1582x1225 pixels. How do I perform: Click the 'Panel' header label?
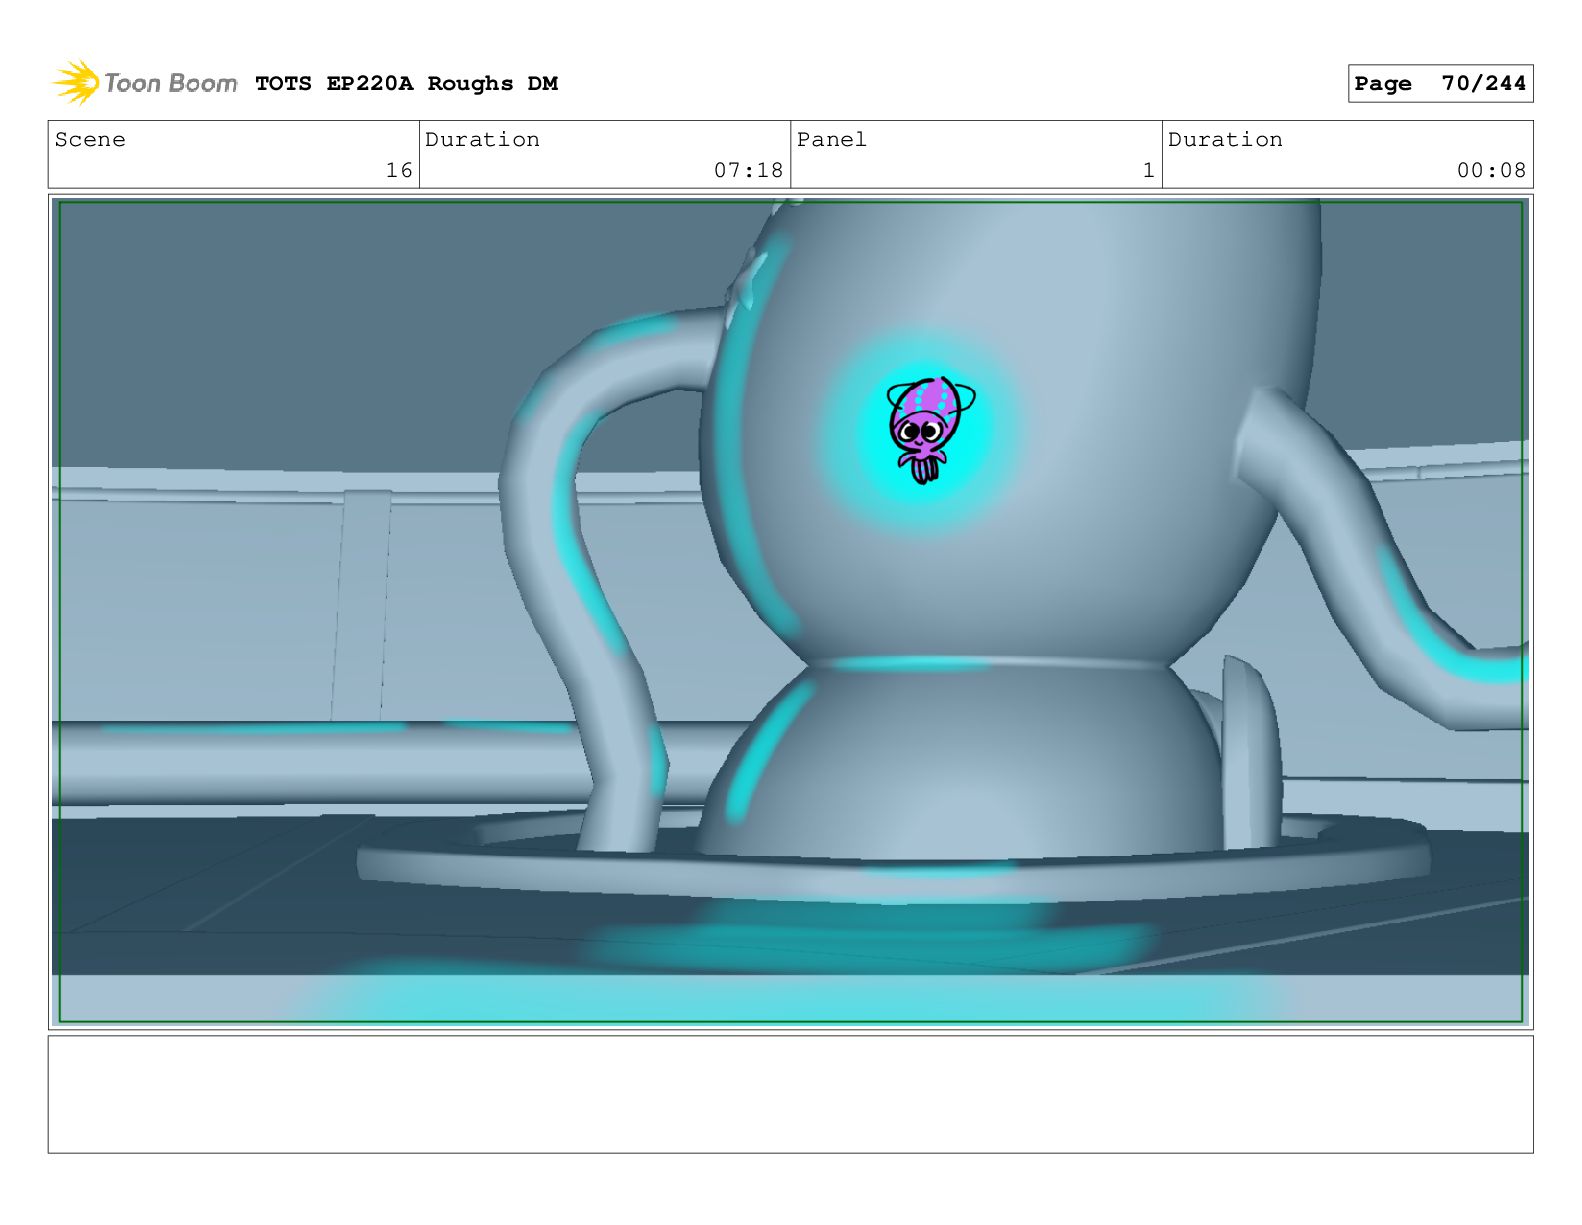pos(832,140)
